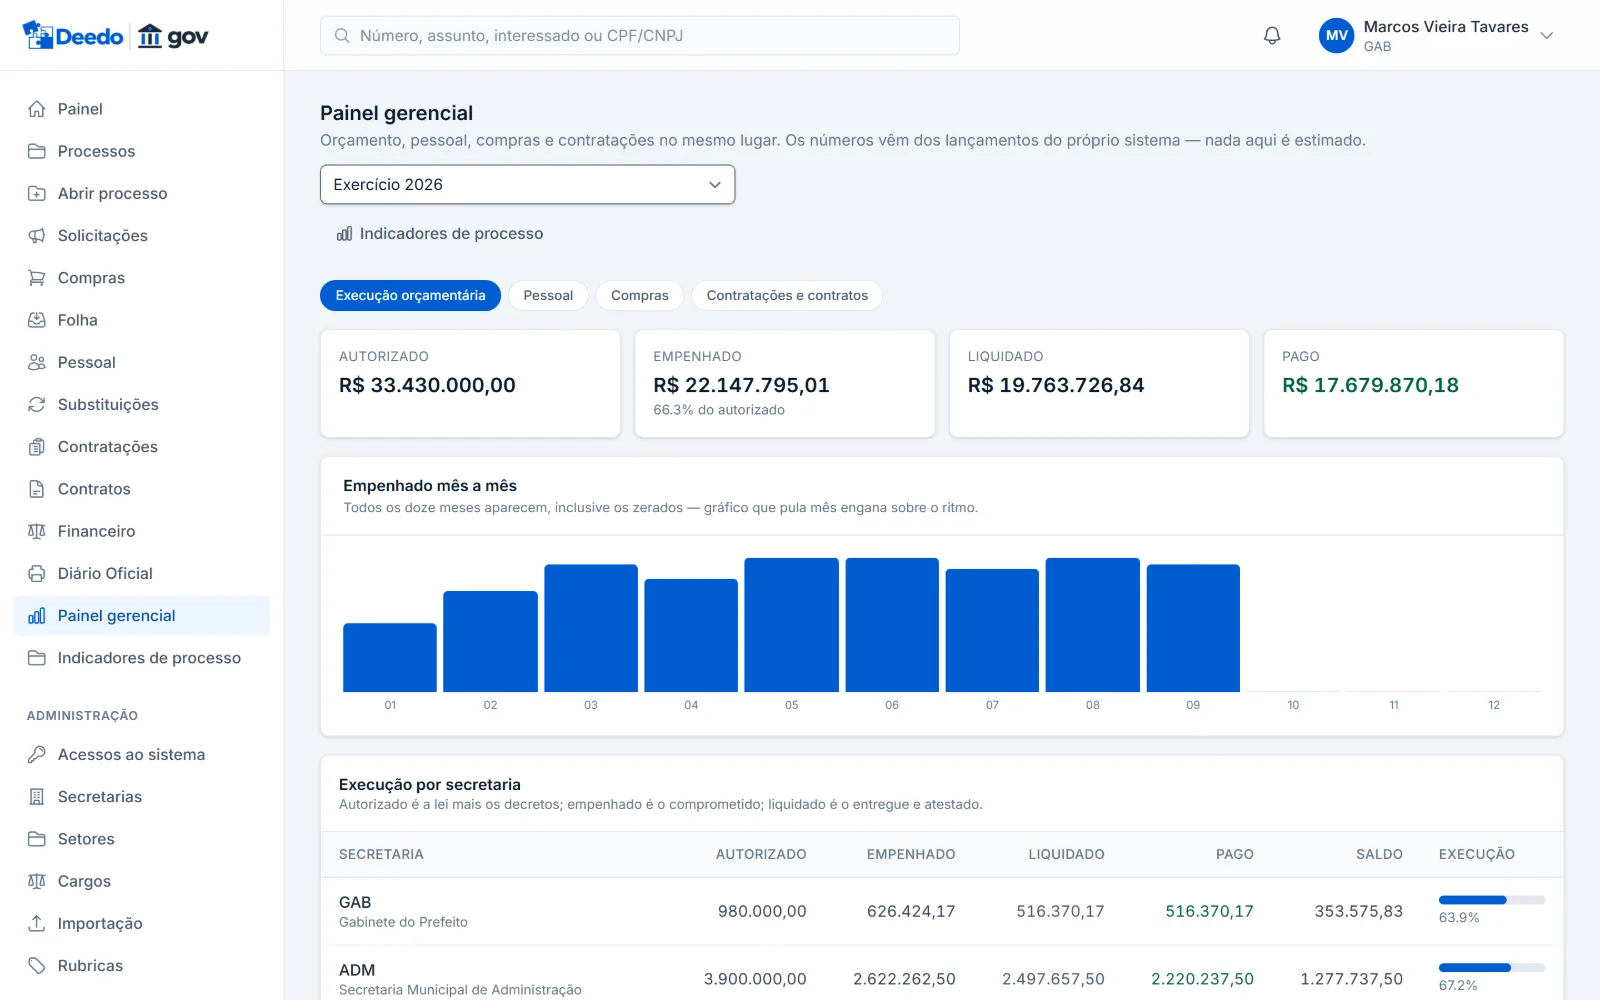Switch to the Contratações e contratos tab
This screenshot has width=1600, height=1000.
[x=787, y=296]
